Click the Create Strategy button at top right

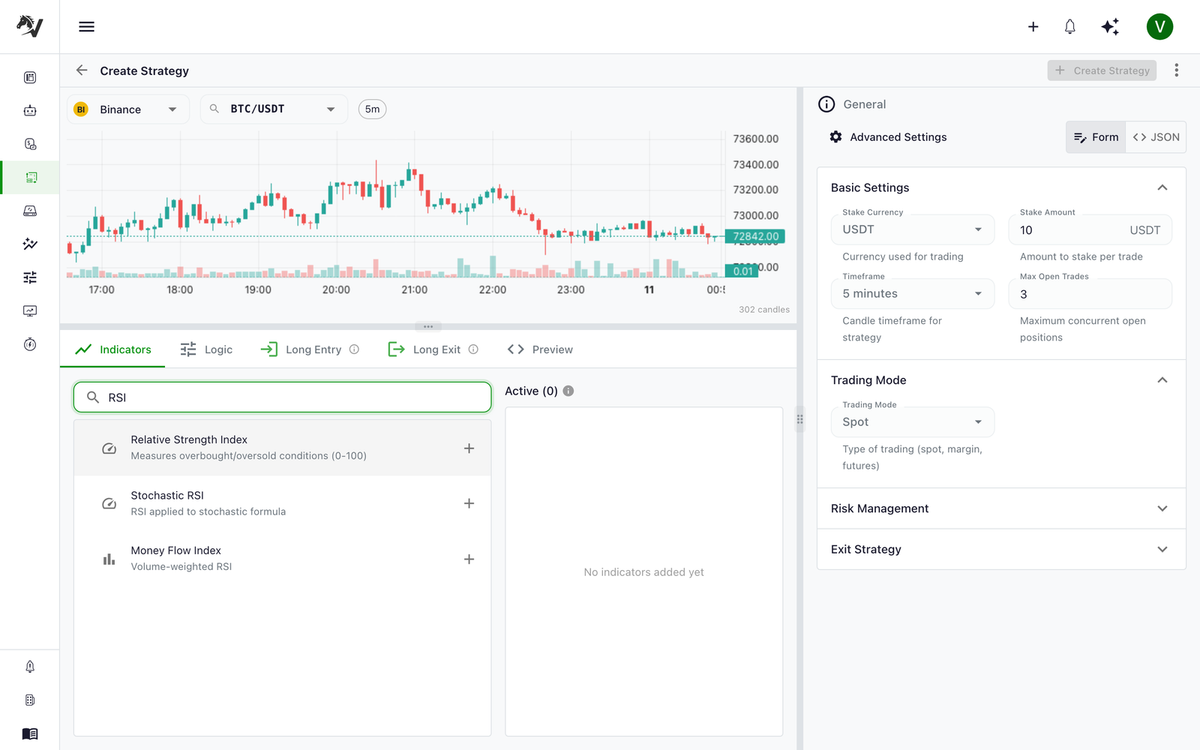click(x=1102, y=71)
